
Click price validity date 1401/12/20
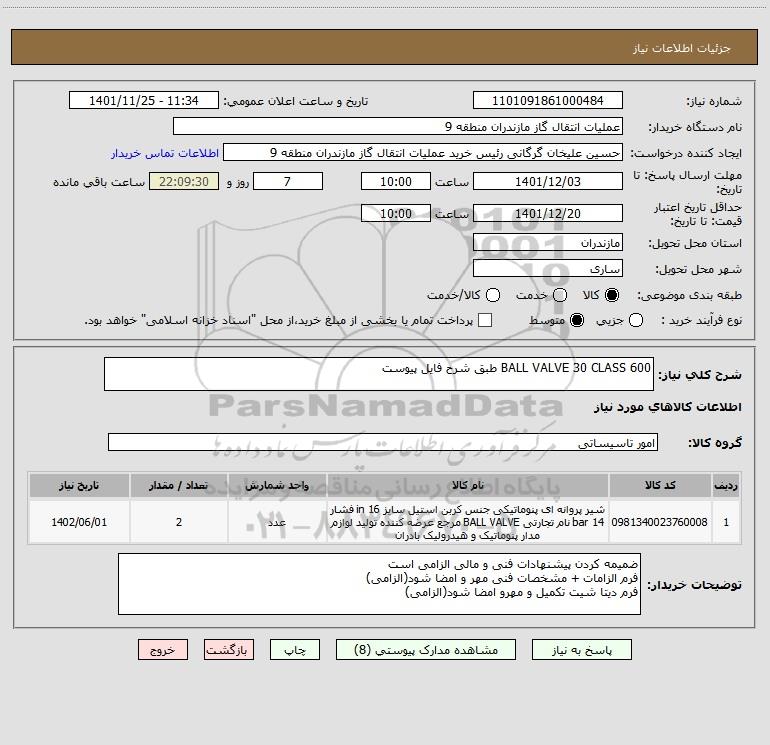(548, 213)
